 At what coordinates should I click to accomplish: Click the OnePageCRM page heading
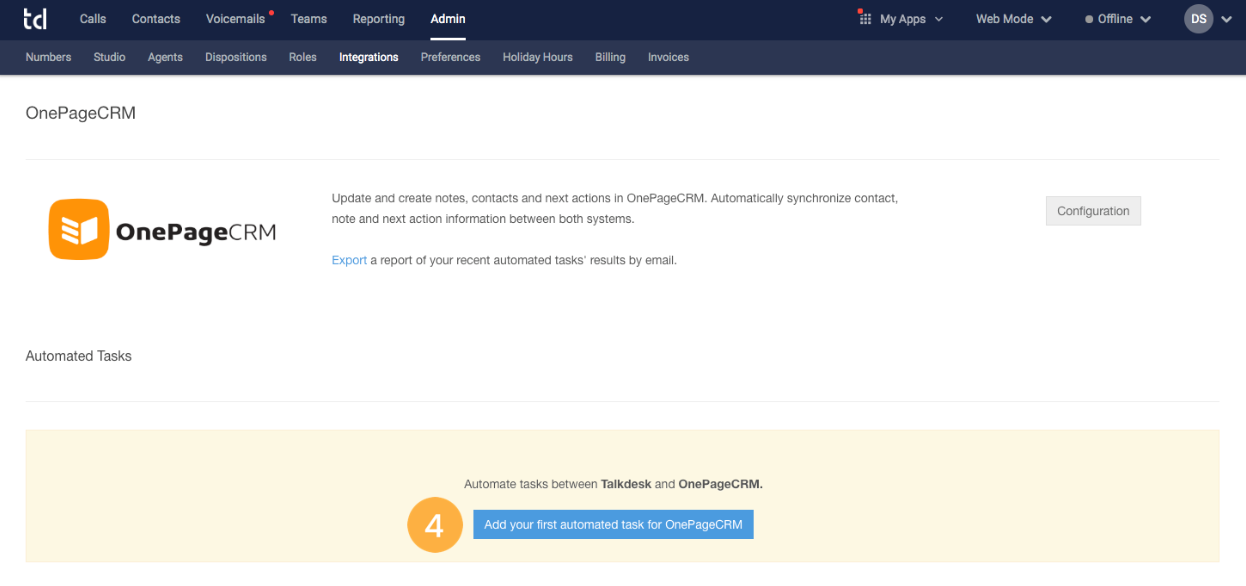pos(80,113)
